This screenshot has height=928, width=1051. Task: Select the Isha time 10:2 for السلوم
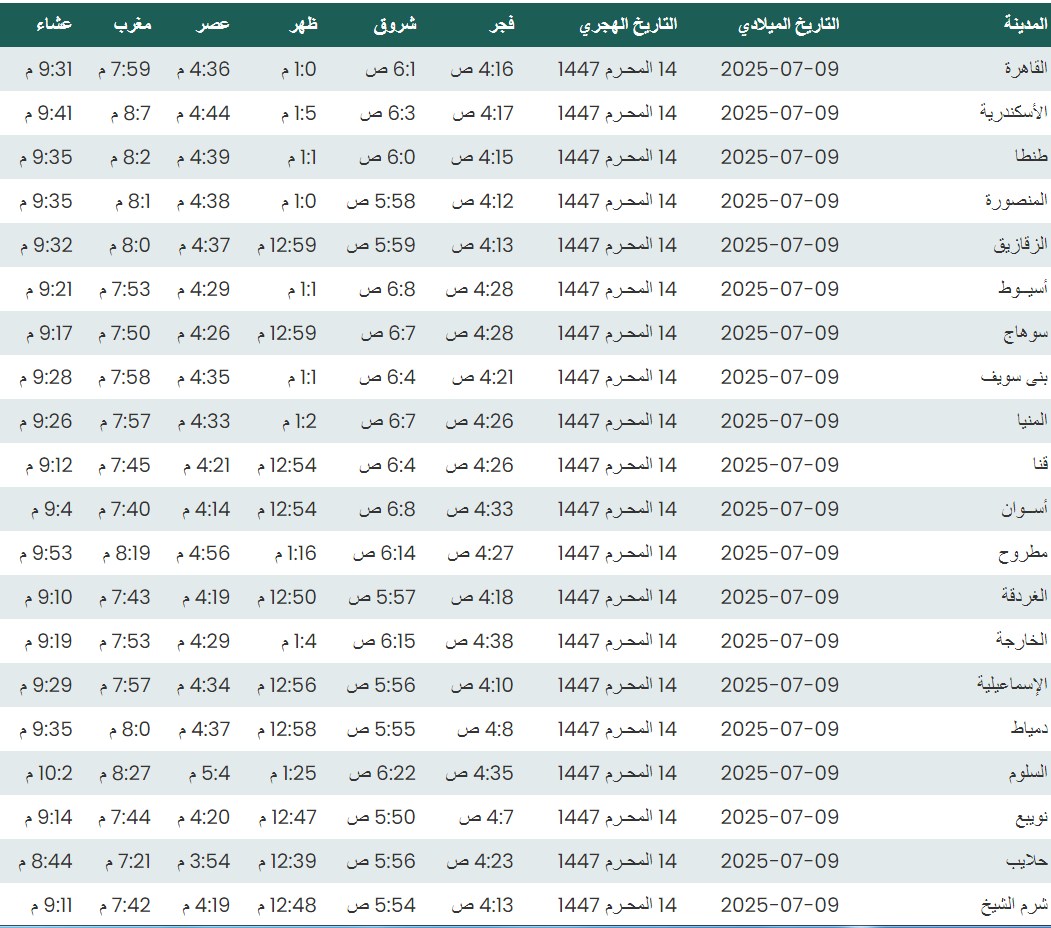(46, 773)
